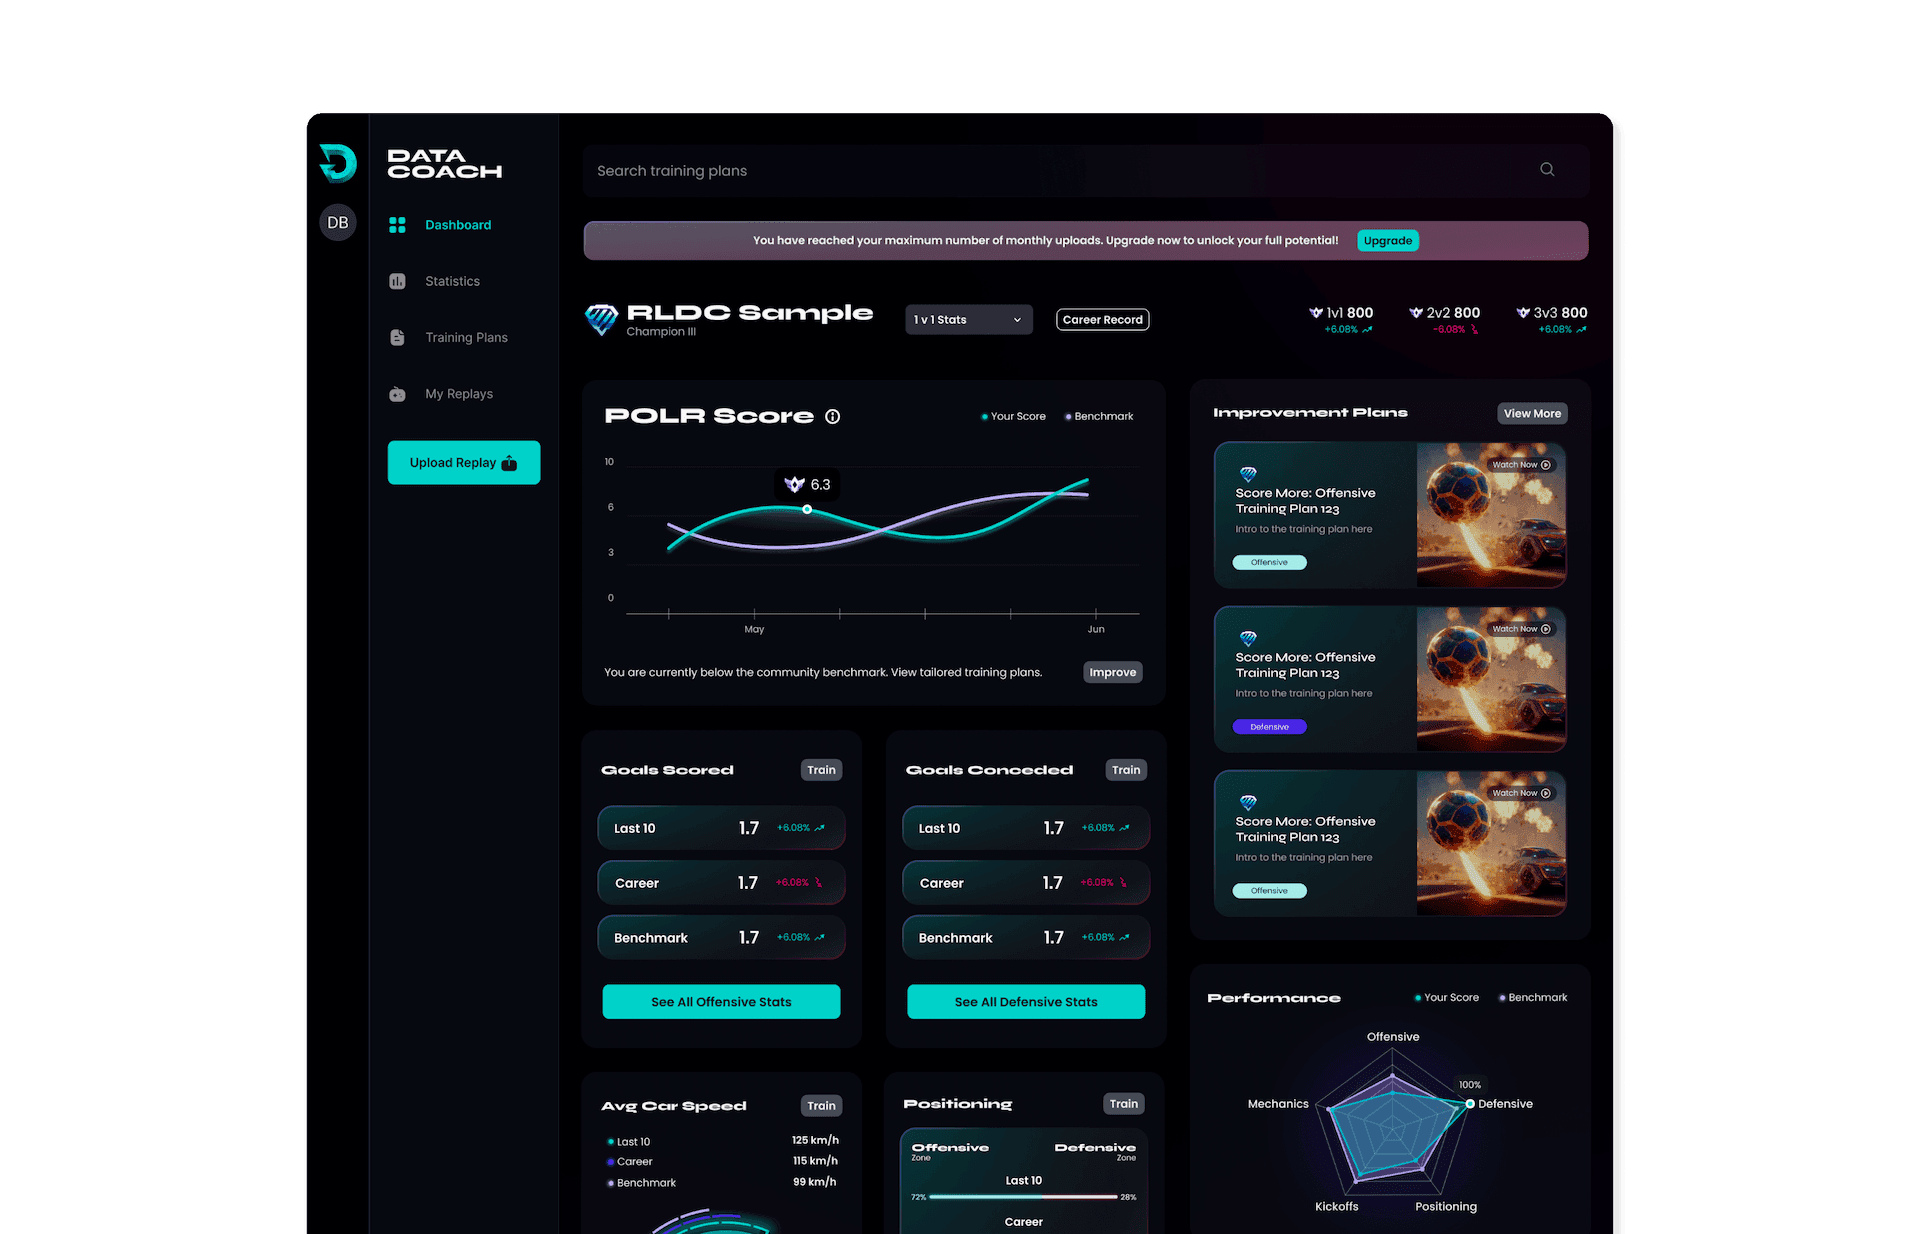Navigate to Training Plans in the sidebar
This screenshot has height=1234, width=1920.
(465, 337)
